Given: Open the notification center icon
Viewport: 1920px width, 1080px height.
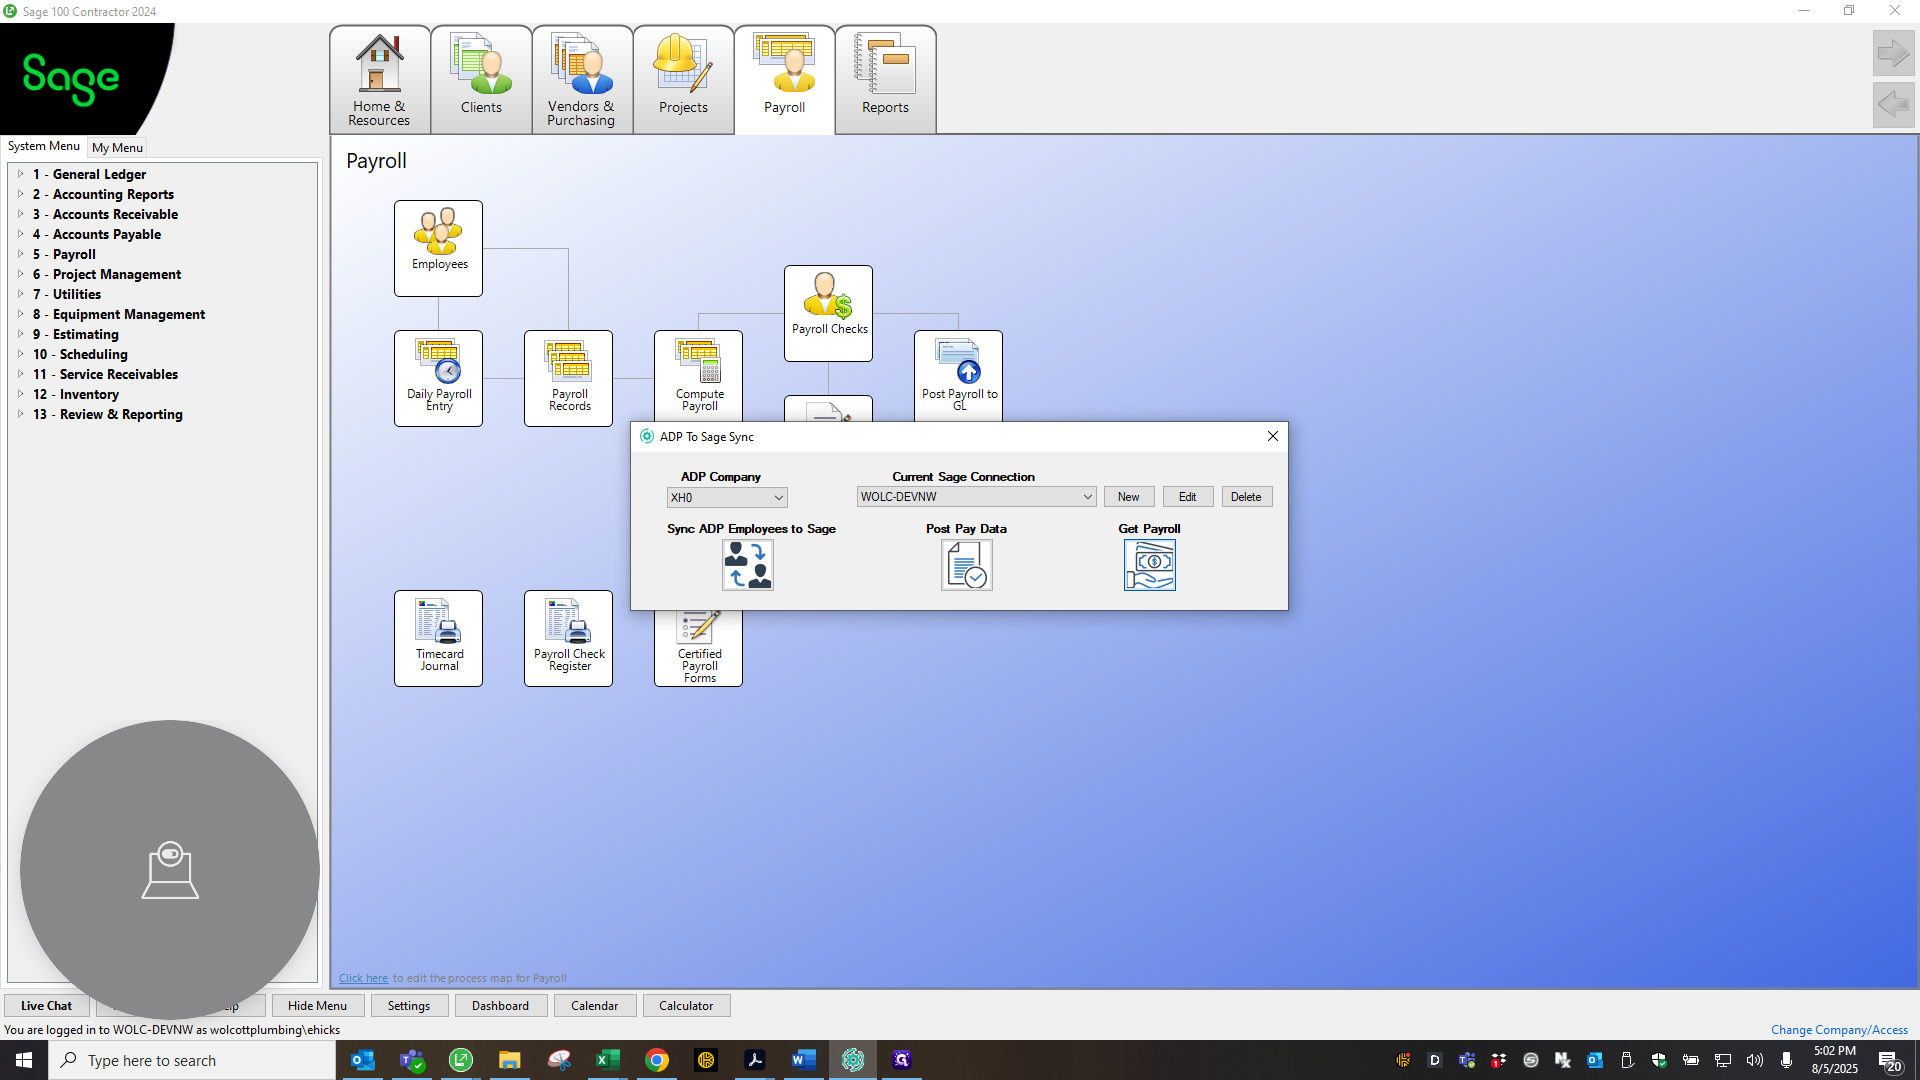Looking at the screenshot, I should [1890, 1061].
